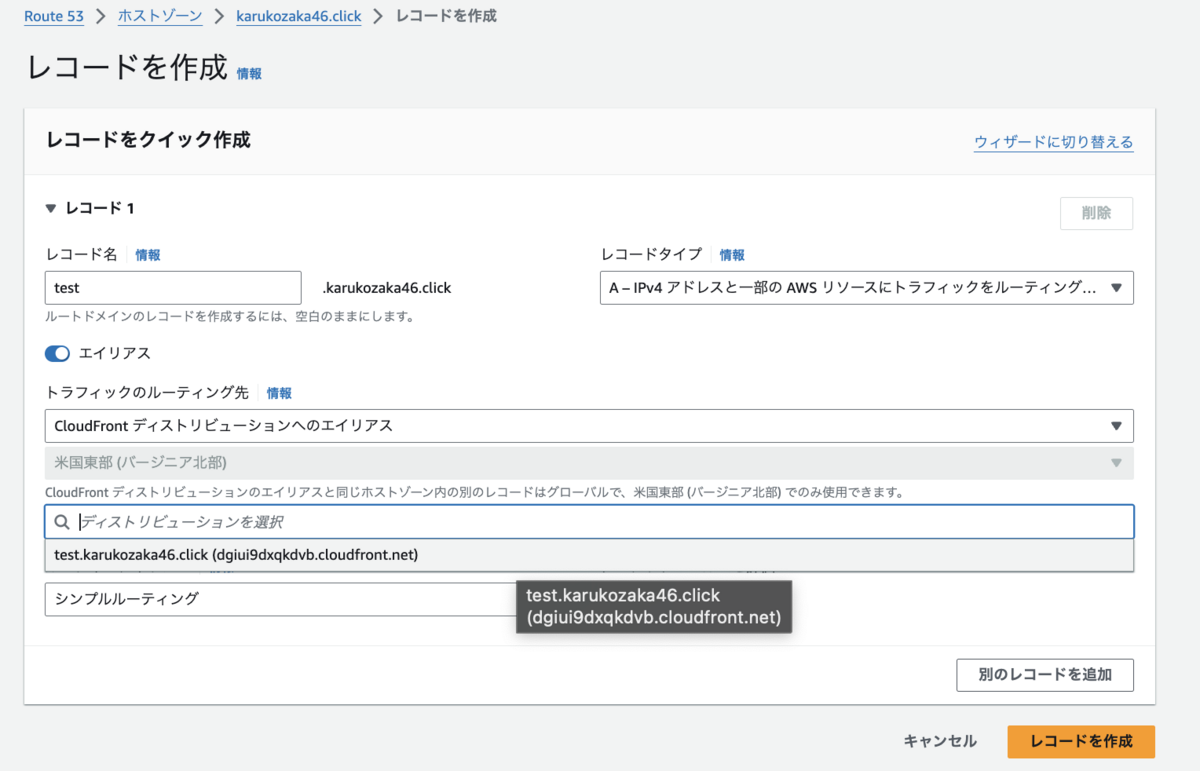Click the レコードをクイック作成 heading
This screenshot has width=1200, height=771.
148,140
